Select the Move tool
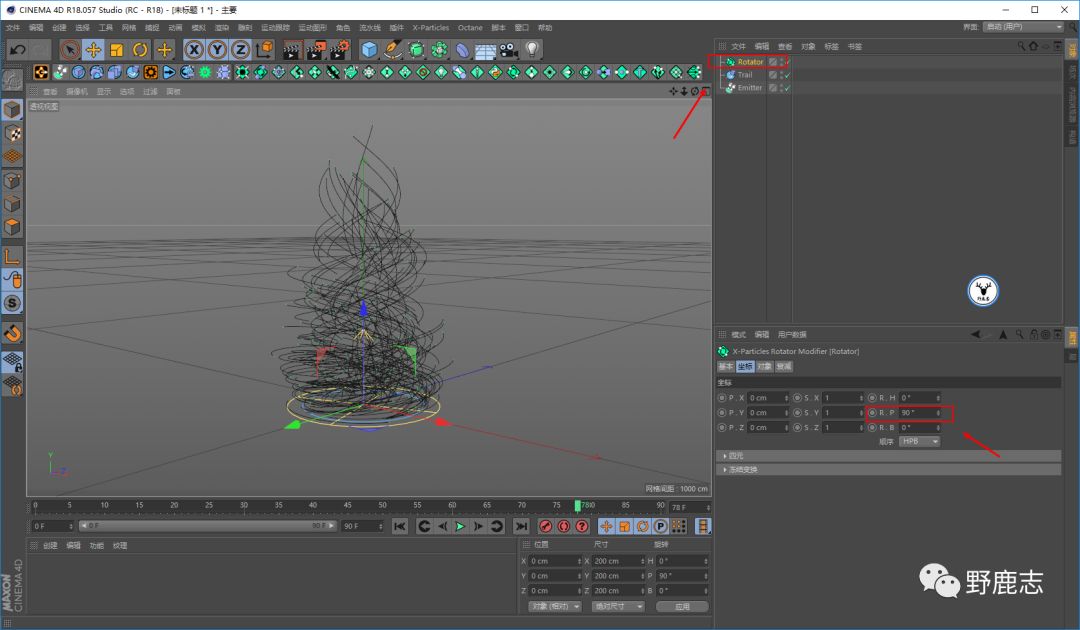 coord(93,49)
